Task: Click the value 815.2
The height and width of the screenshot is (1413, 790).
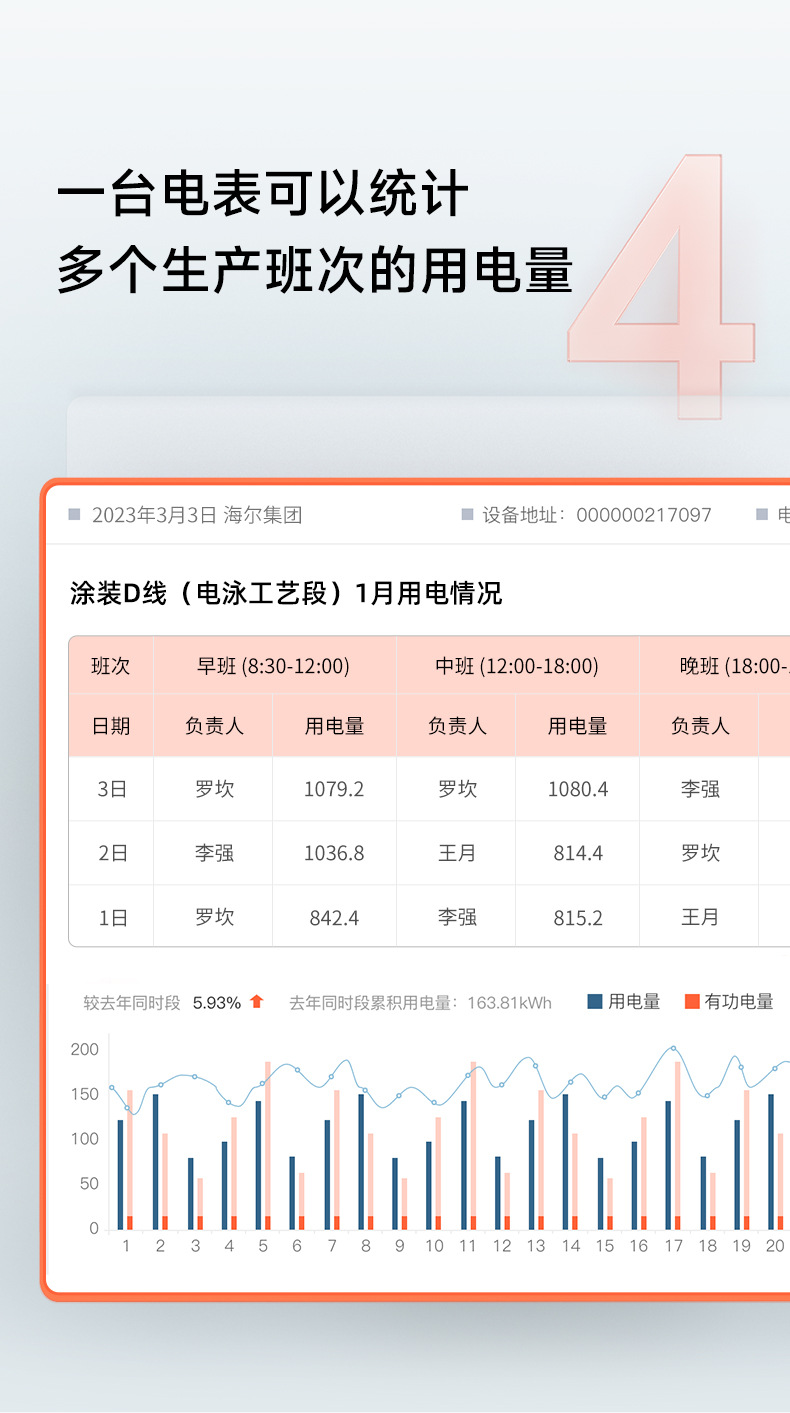Action: pos(578,917)
